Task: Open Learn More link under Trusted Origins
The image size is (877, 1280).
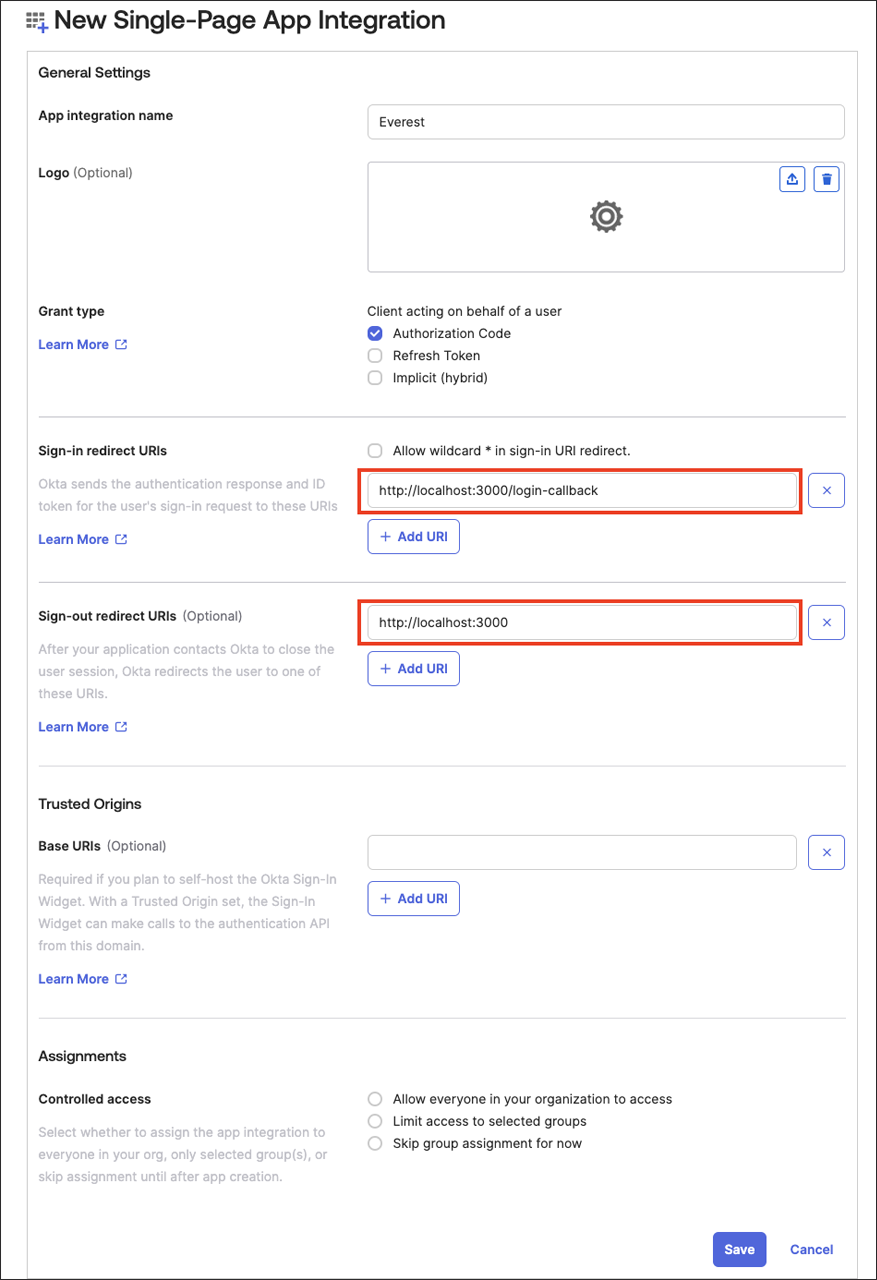Action: pyautogui.click(x=82, y=979)
